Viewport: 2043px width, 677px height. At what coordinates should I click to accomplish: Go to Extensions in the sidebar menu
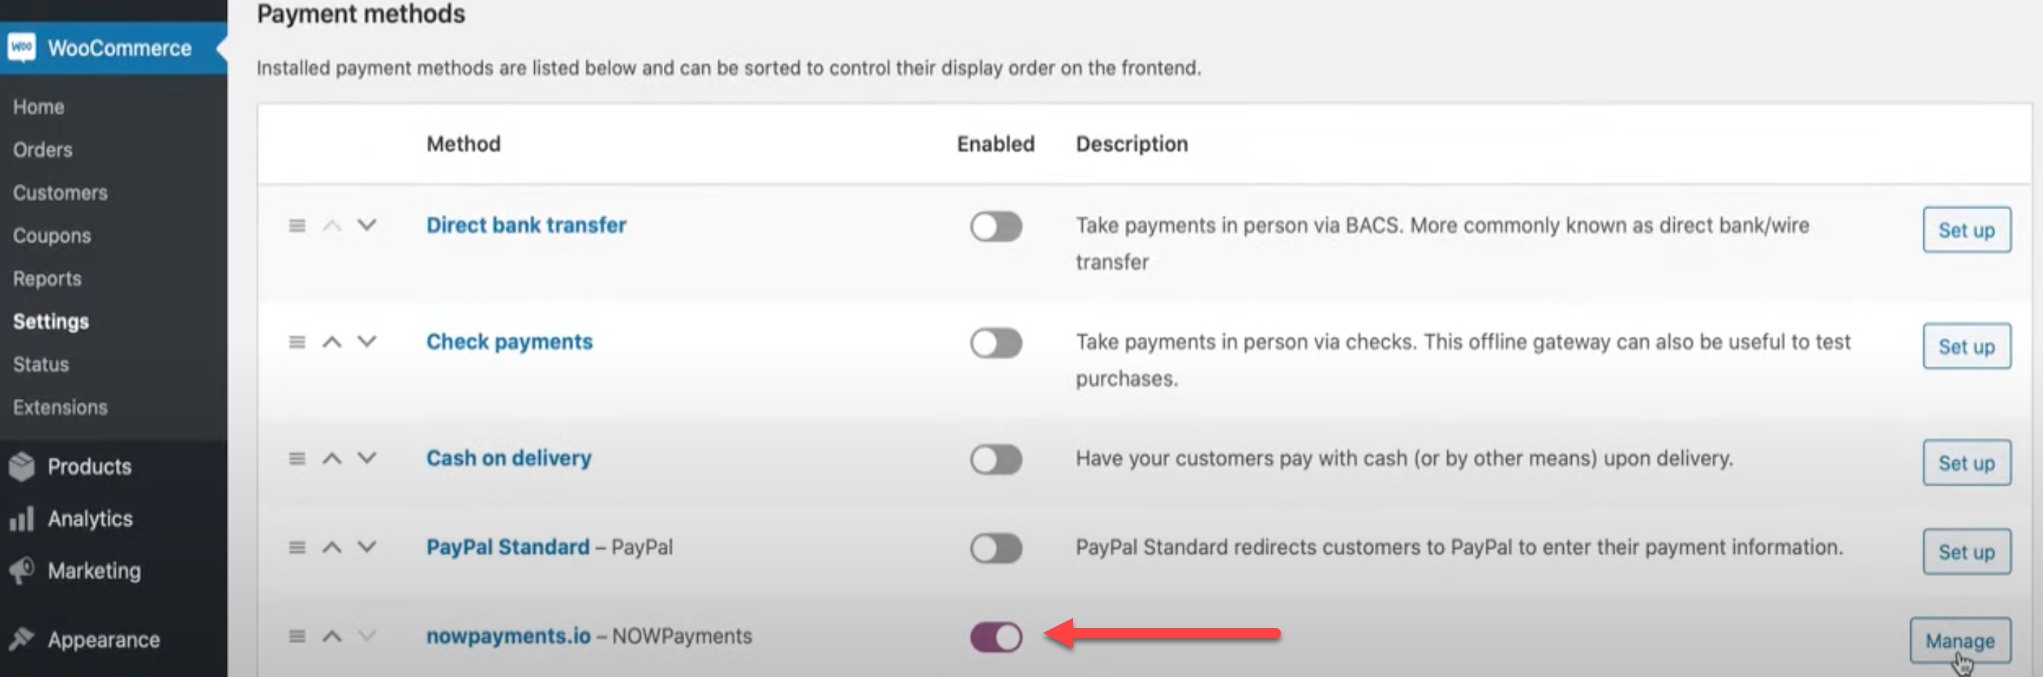point(60,408)
